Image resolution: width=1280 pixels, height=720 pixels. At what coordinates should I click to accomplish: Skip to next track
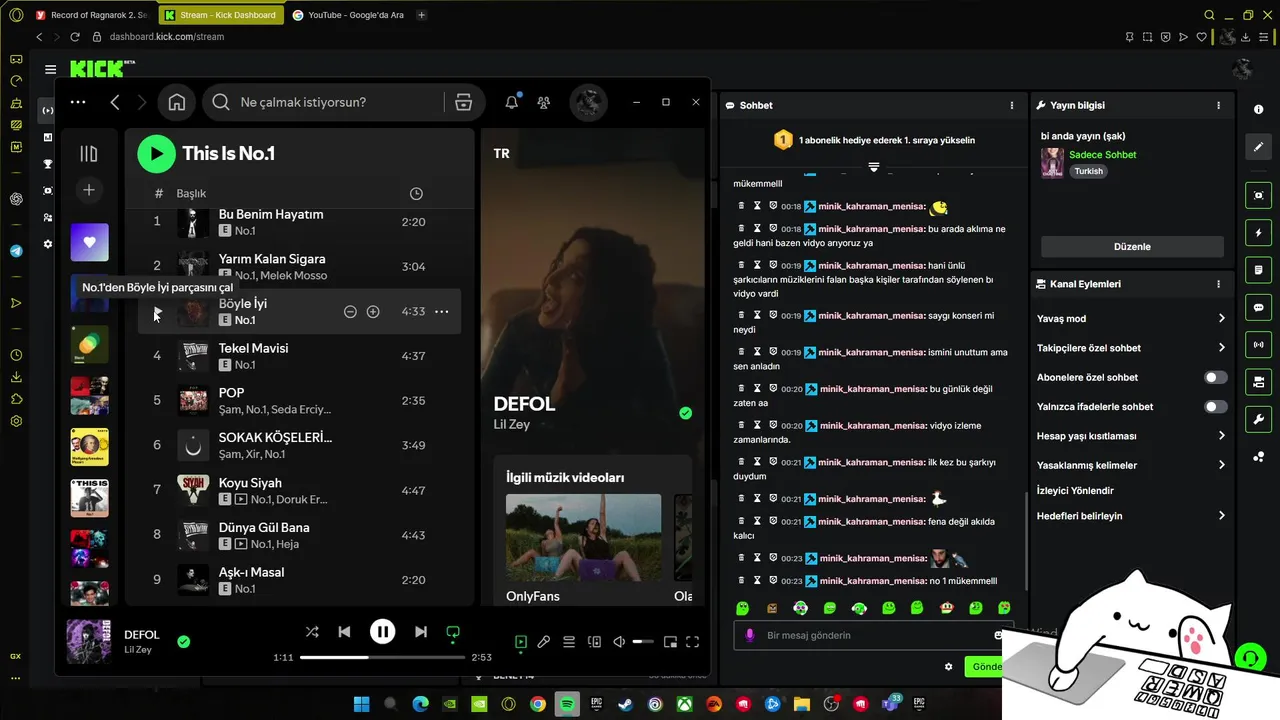[x=421, y=632]
